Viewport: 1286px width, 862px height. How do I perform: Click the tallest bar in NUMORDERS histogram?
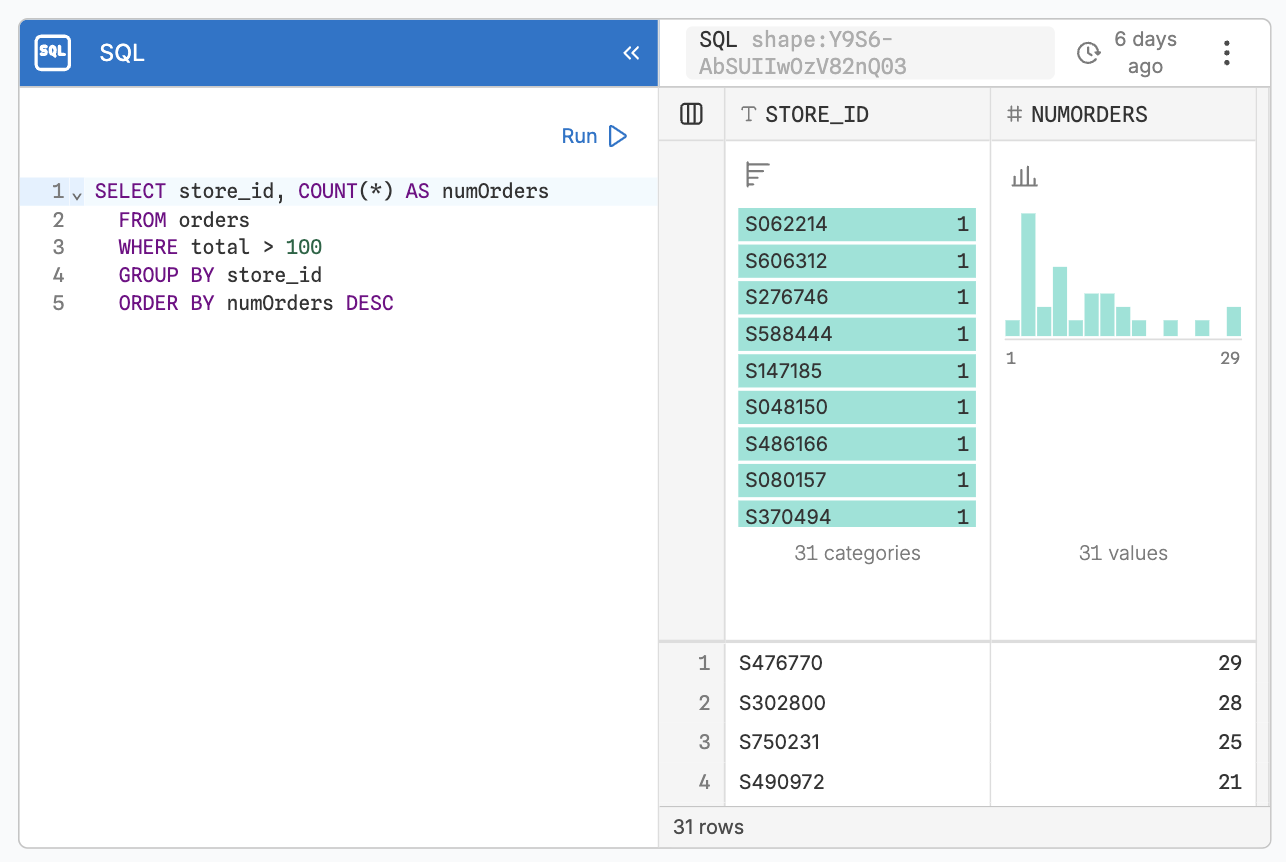point(1028,275)
